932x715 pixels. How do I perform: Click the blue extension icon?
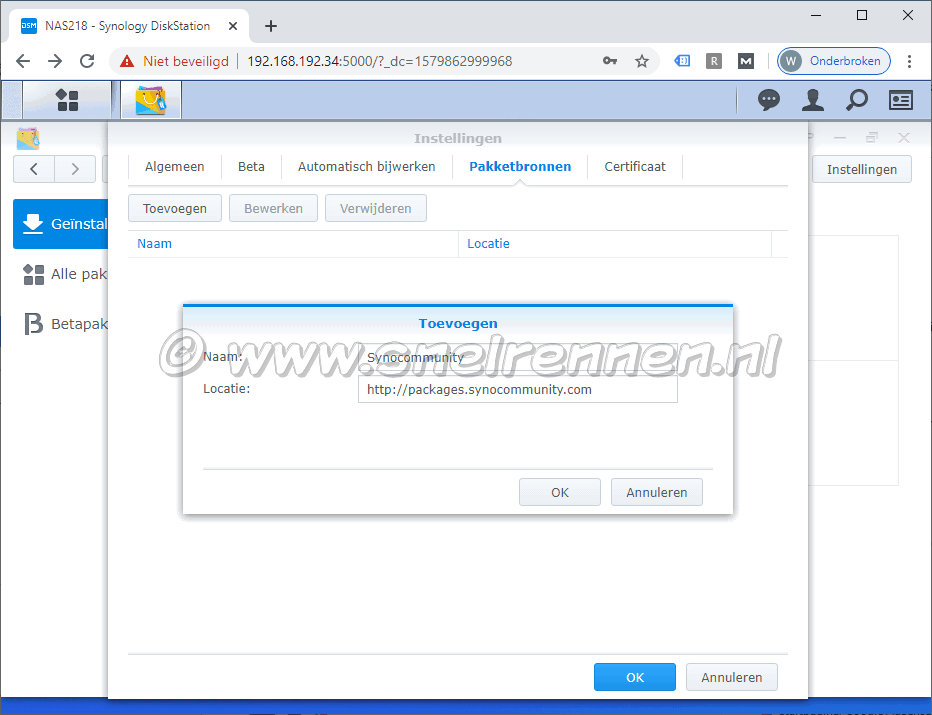(x=682, y=61)
